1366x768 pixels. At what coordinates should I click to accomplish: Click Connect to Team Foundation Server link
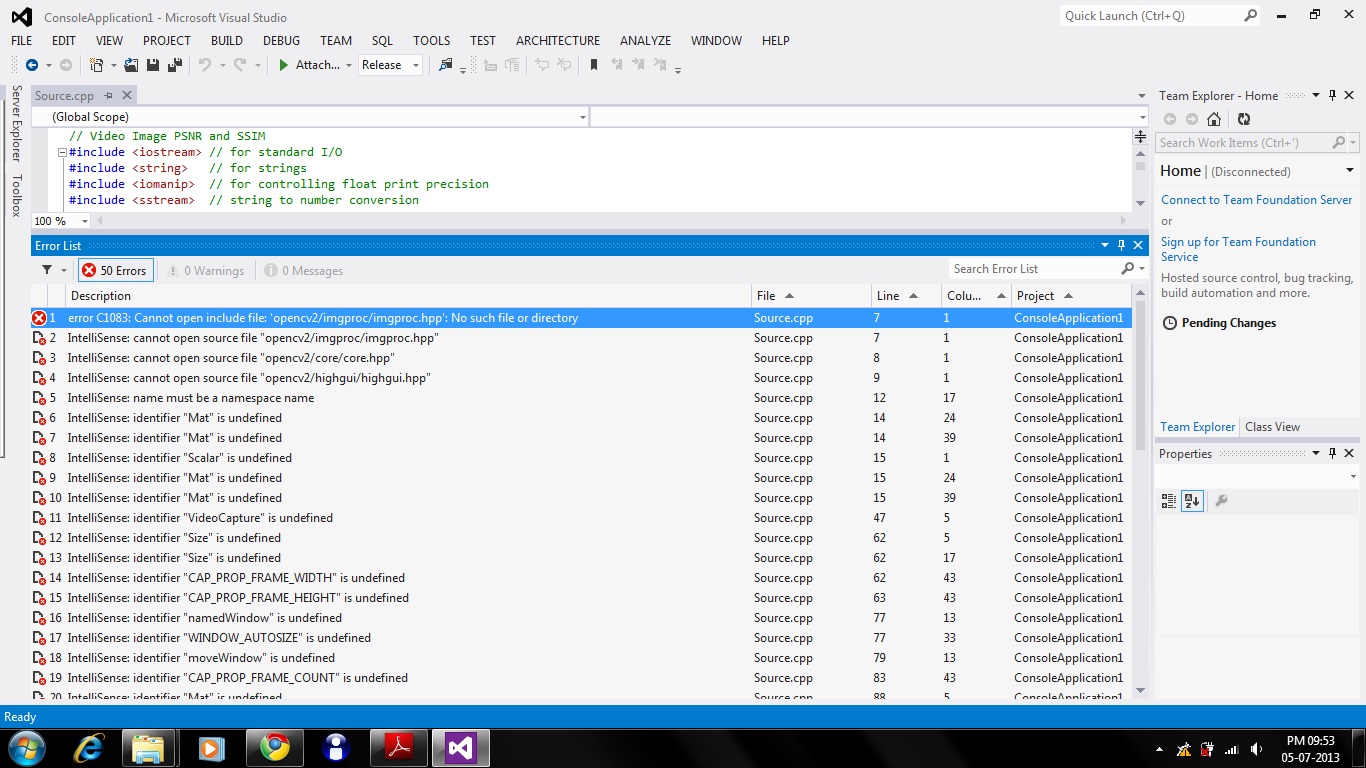point(1256,200)
